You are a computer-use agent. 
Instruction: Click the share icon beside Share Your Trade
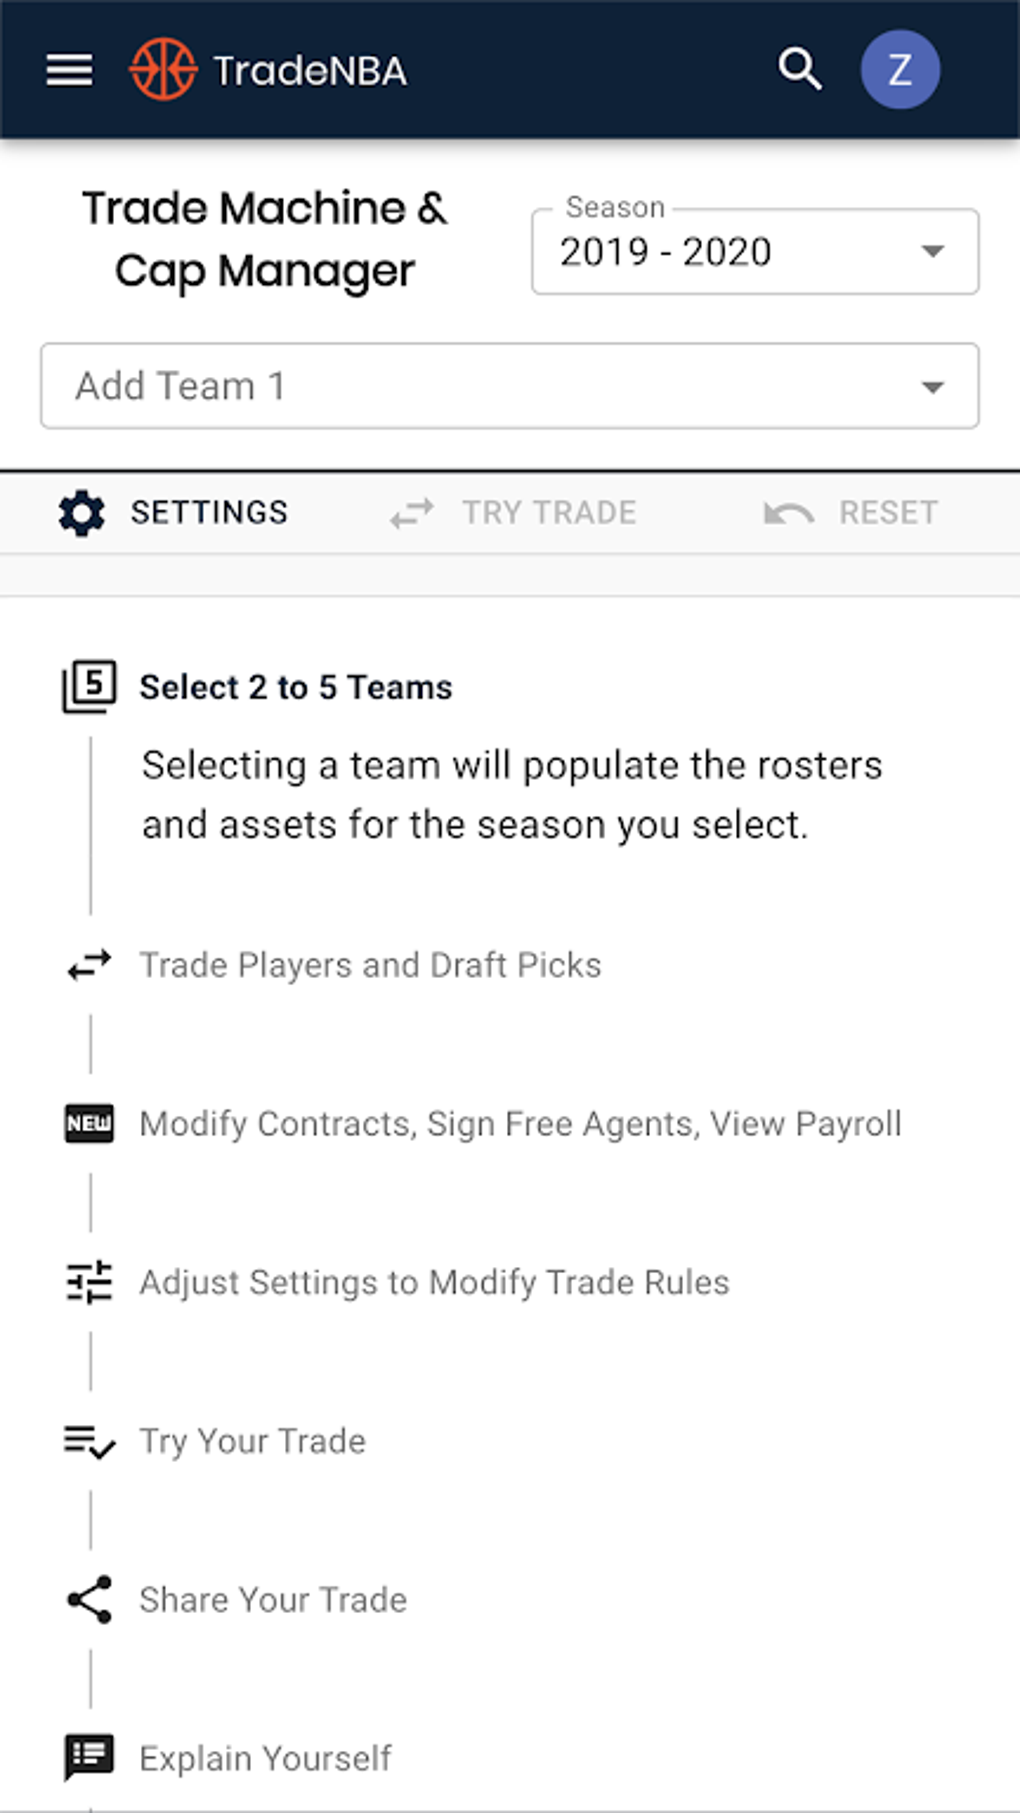[x=89, y=1600]
